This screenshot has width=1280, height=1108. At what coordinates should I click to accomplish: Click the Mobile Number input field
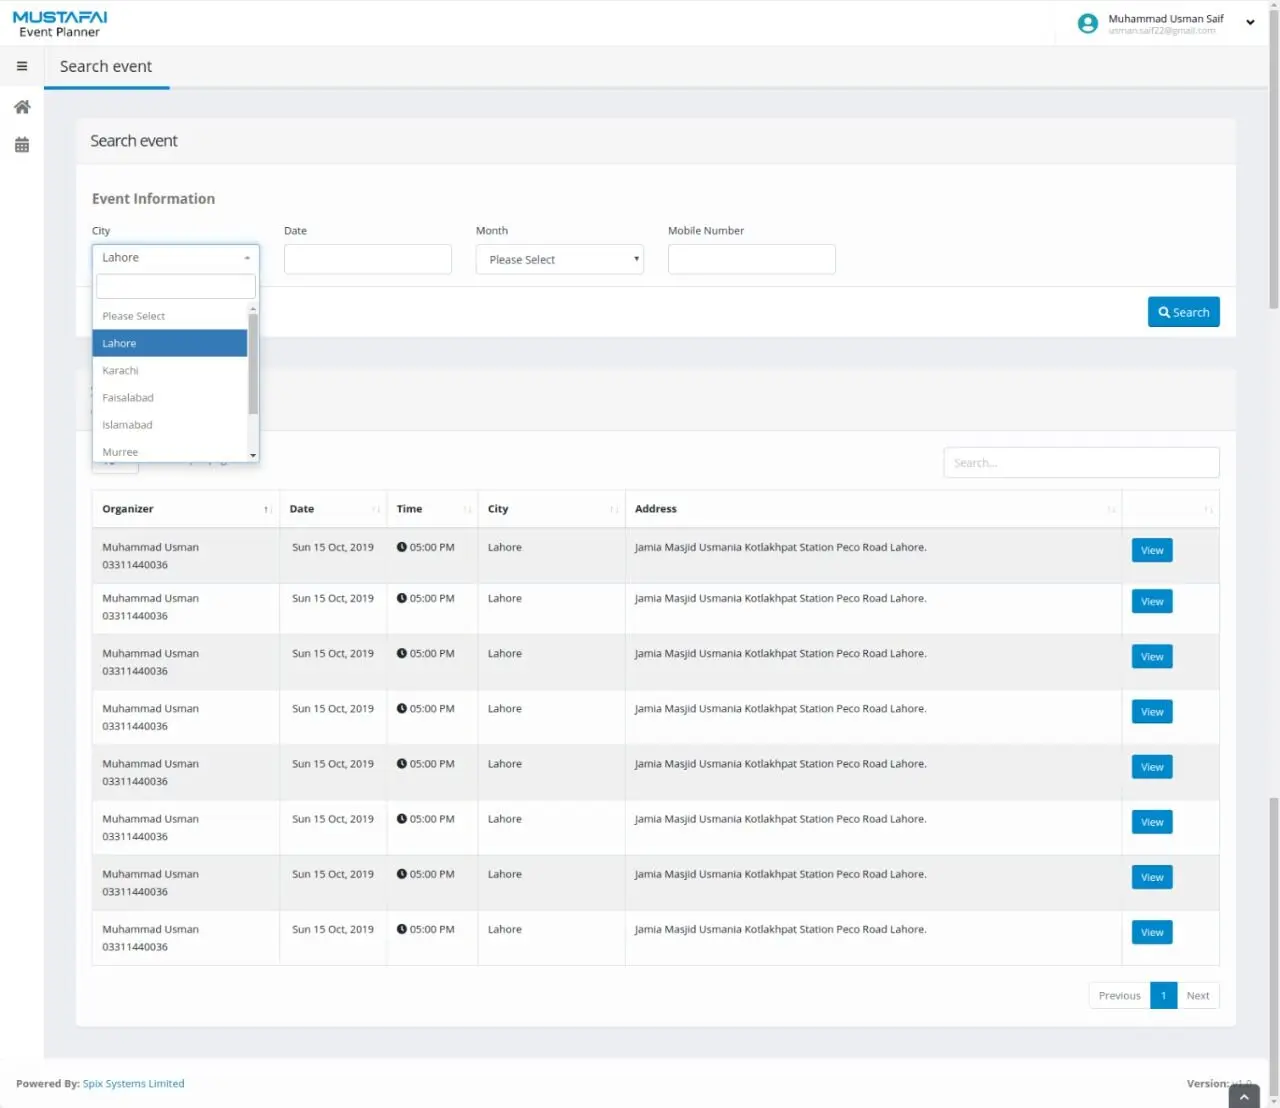pyautogui.click(x=751, y=260)
